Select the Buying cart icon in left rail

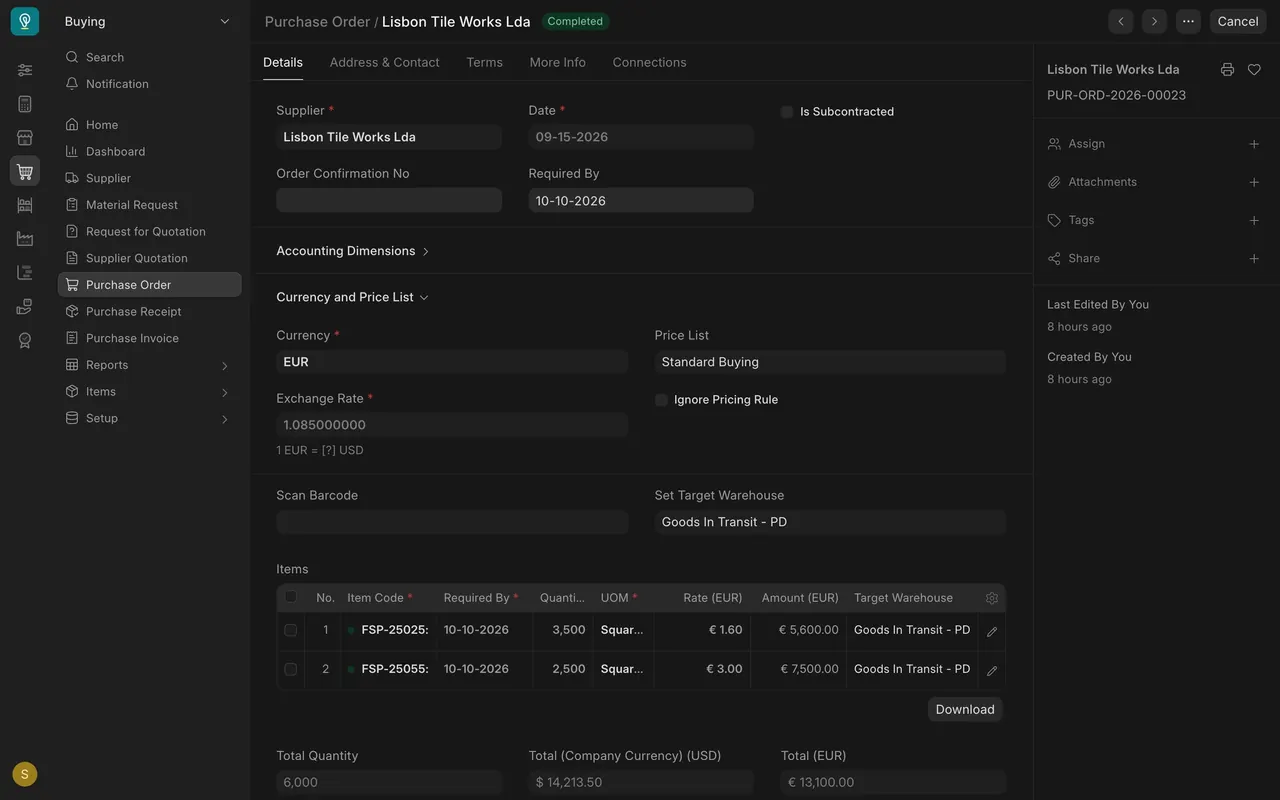[25, 171]
